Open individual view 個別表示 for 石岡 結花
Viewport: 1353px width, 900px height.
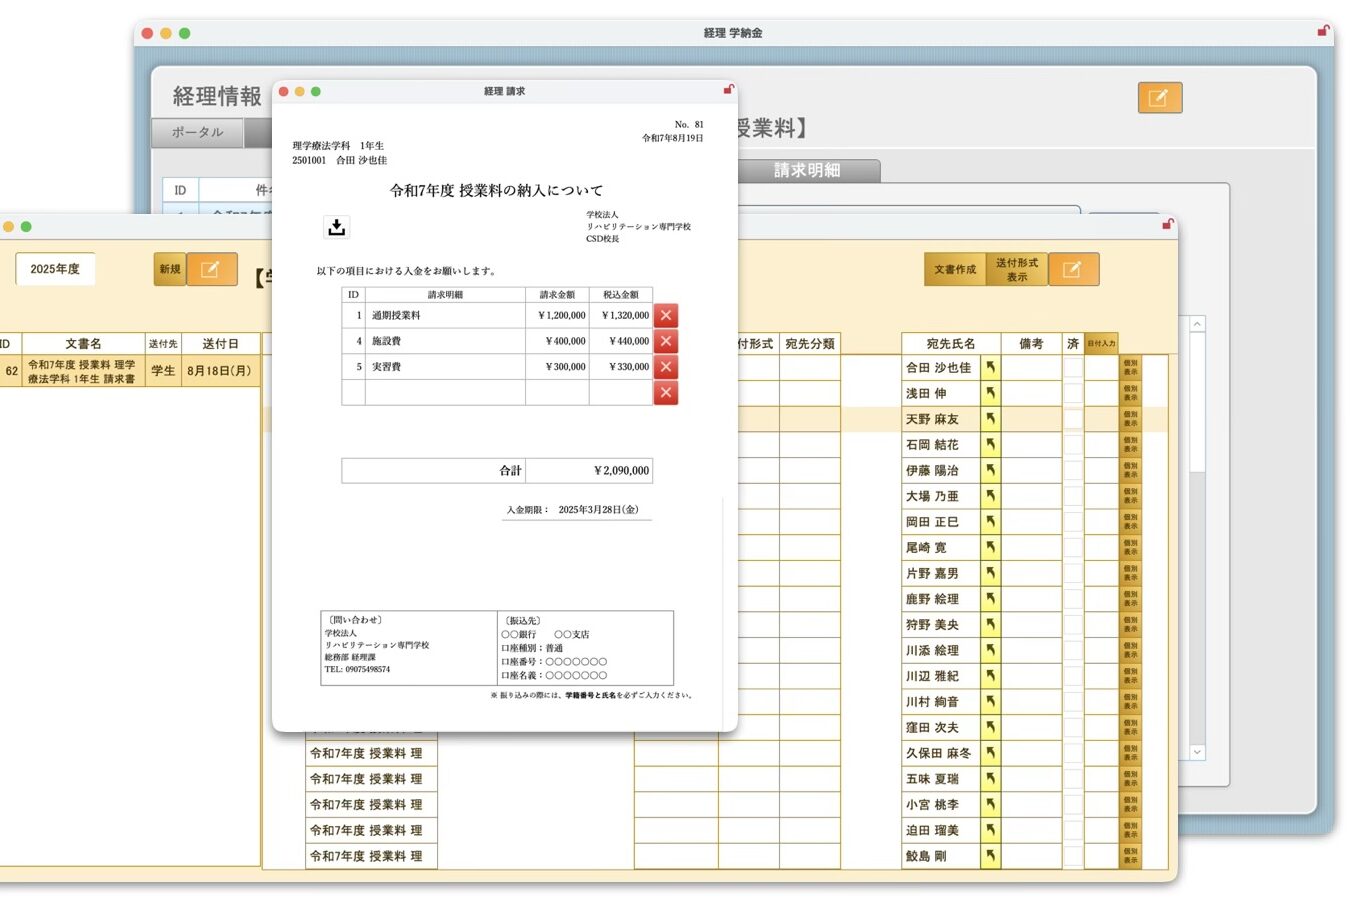coord(1128,444)
